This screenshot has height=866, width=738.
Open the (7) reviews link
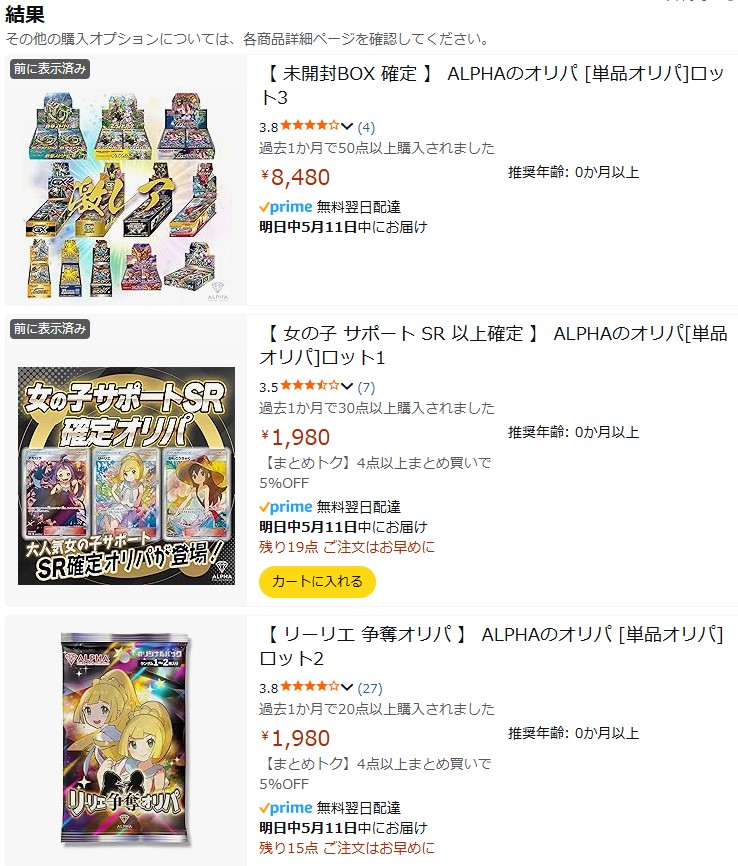pos(366,387)
